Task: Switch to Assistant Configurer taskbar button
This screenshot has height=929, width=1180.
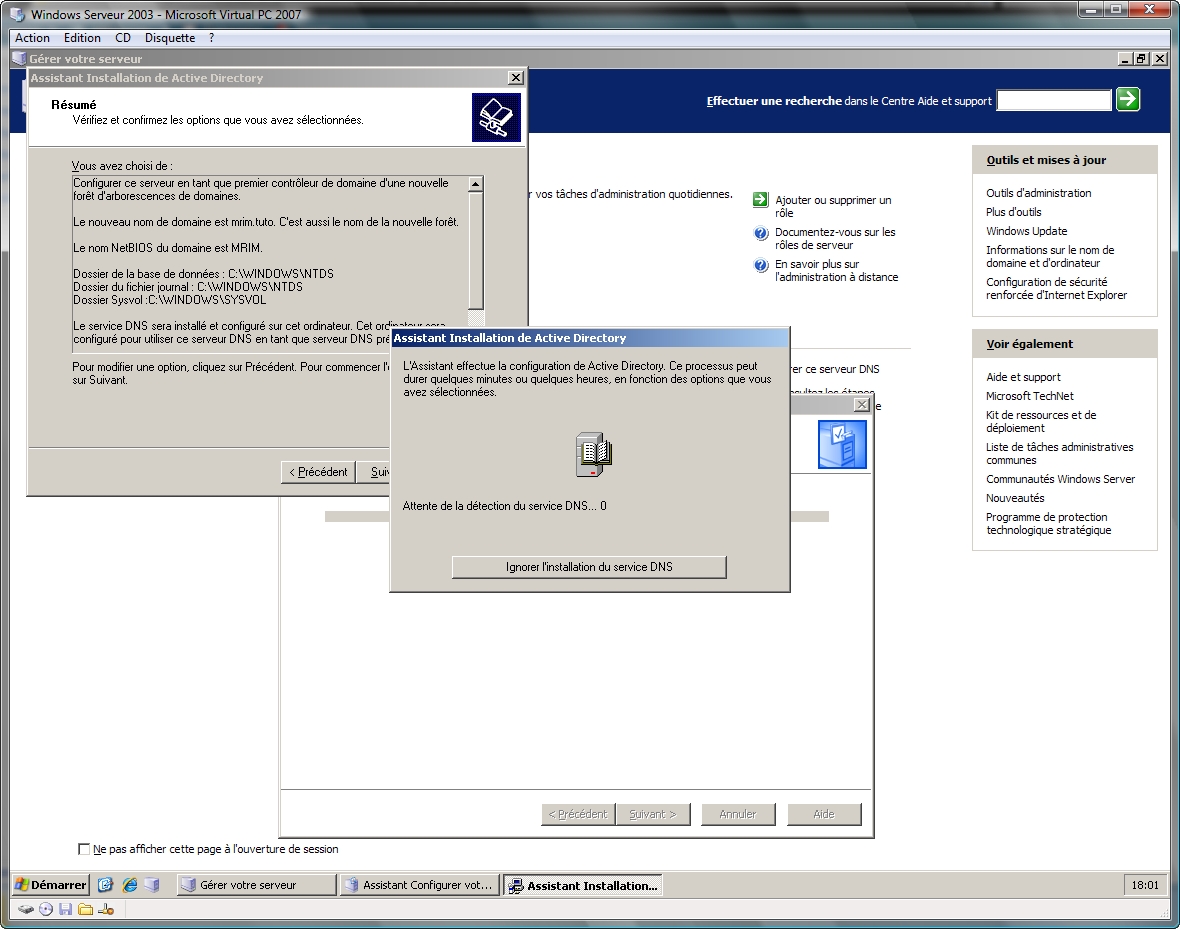Action: click(420, 885)
